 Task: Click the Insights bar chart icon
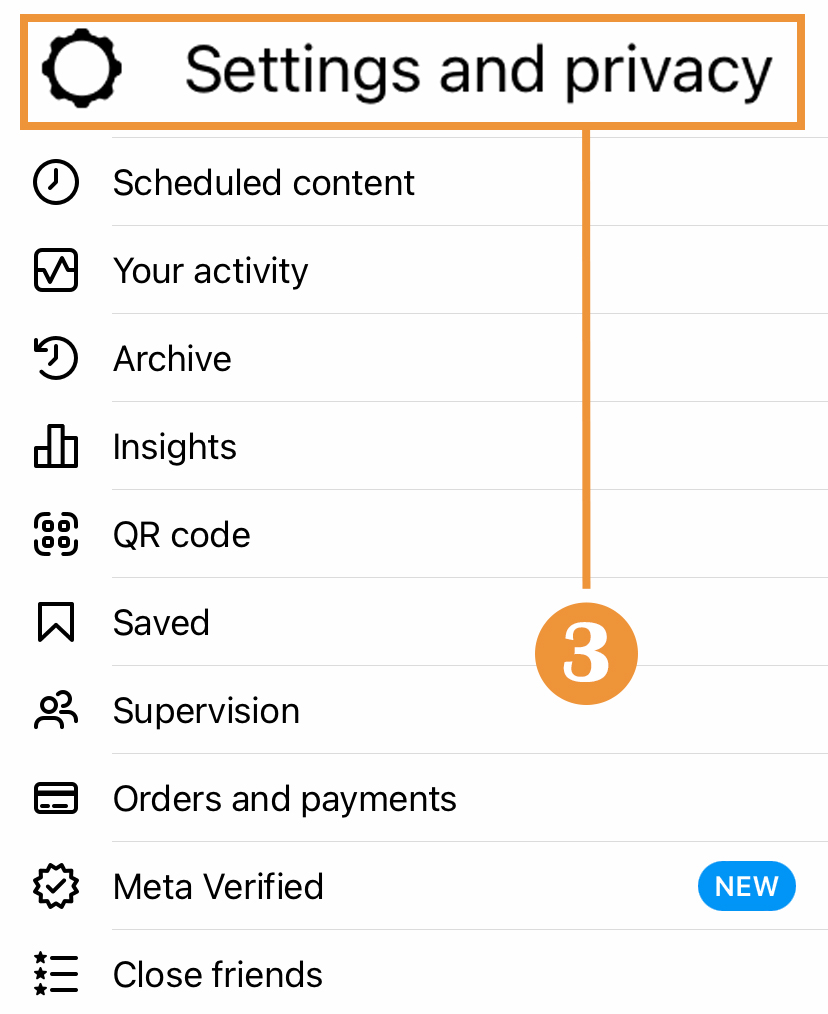pos(56,446)
